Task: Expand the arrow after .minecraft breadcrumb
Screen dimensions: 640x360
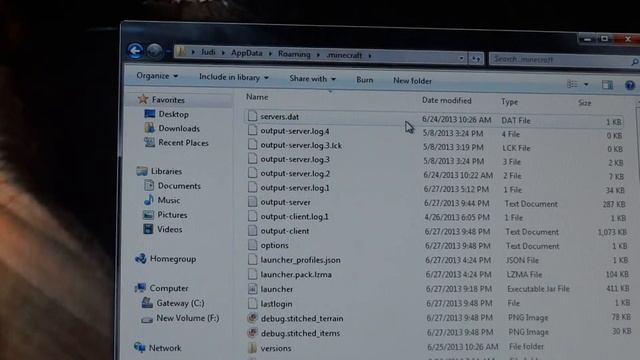Action: point(370,56)
